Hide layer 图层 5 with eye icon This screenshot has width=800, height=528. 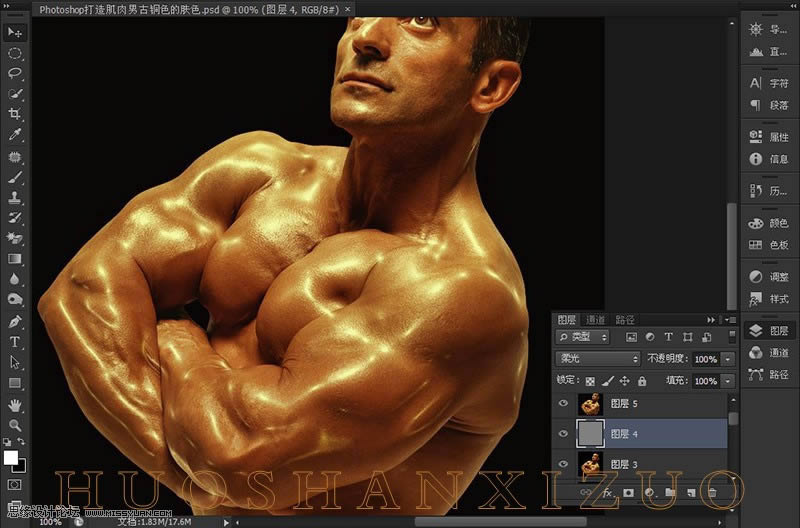(x=564, y=404)
